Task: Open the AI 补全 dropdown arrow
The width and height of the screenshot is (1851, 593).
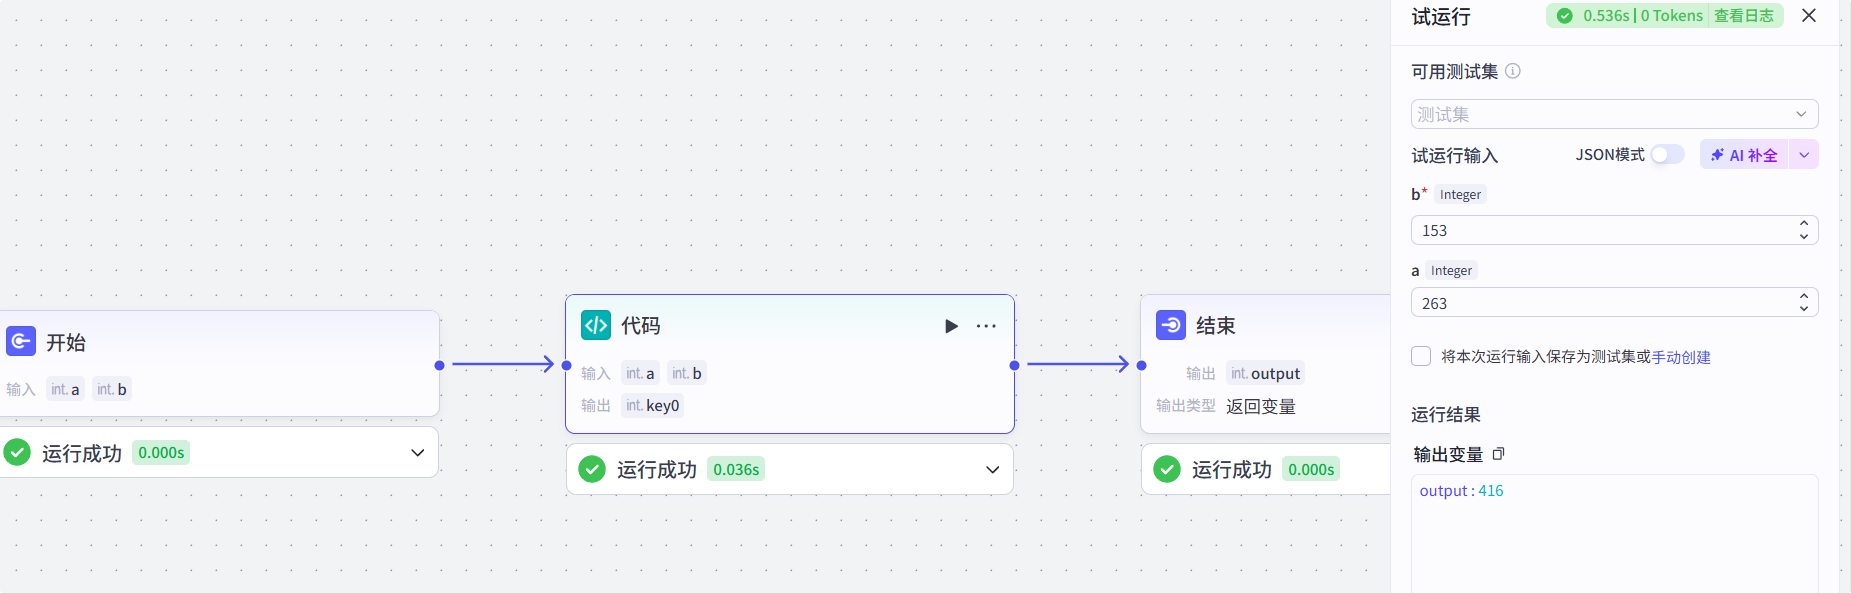Action: (1804, 154)
